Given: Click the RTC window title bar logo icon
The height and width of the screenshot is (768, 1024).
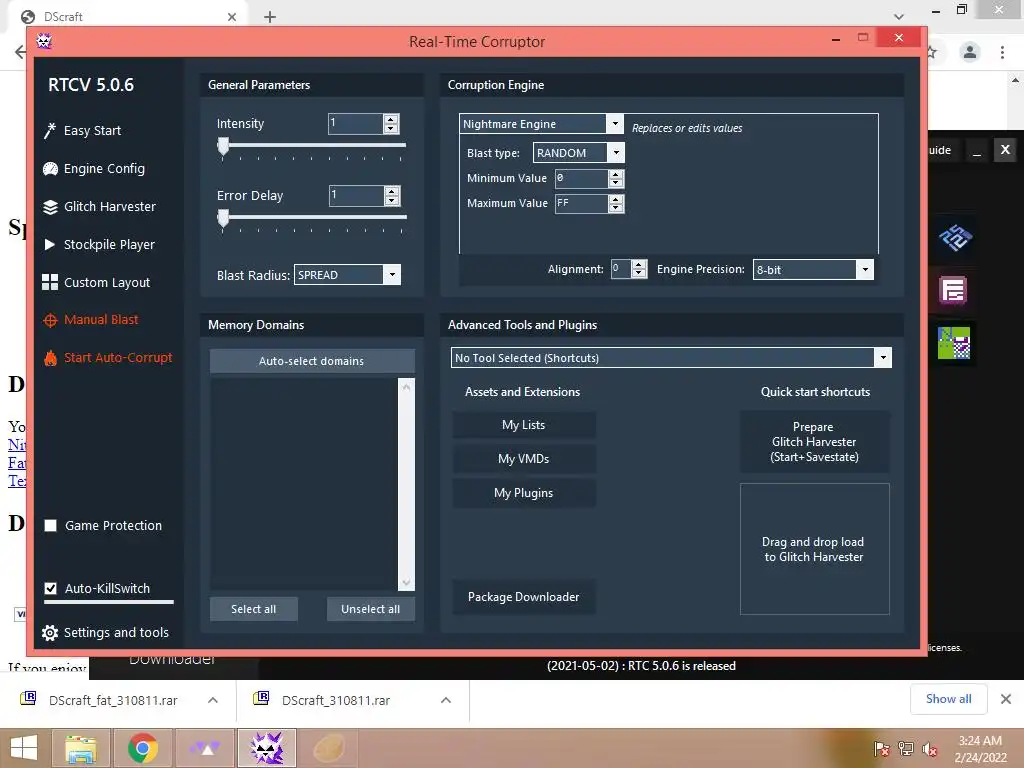Looking at the screenshot, I should point(44,41).
